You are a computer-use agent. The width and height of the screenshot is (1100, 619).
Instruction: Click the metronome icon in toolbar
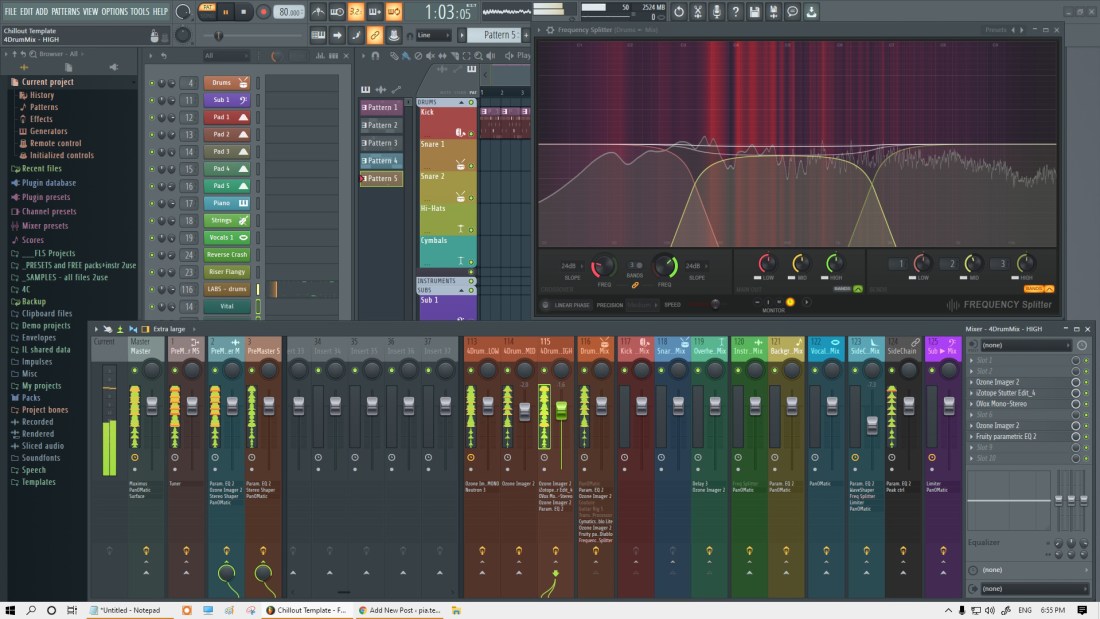[318, 12]
